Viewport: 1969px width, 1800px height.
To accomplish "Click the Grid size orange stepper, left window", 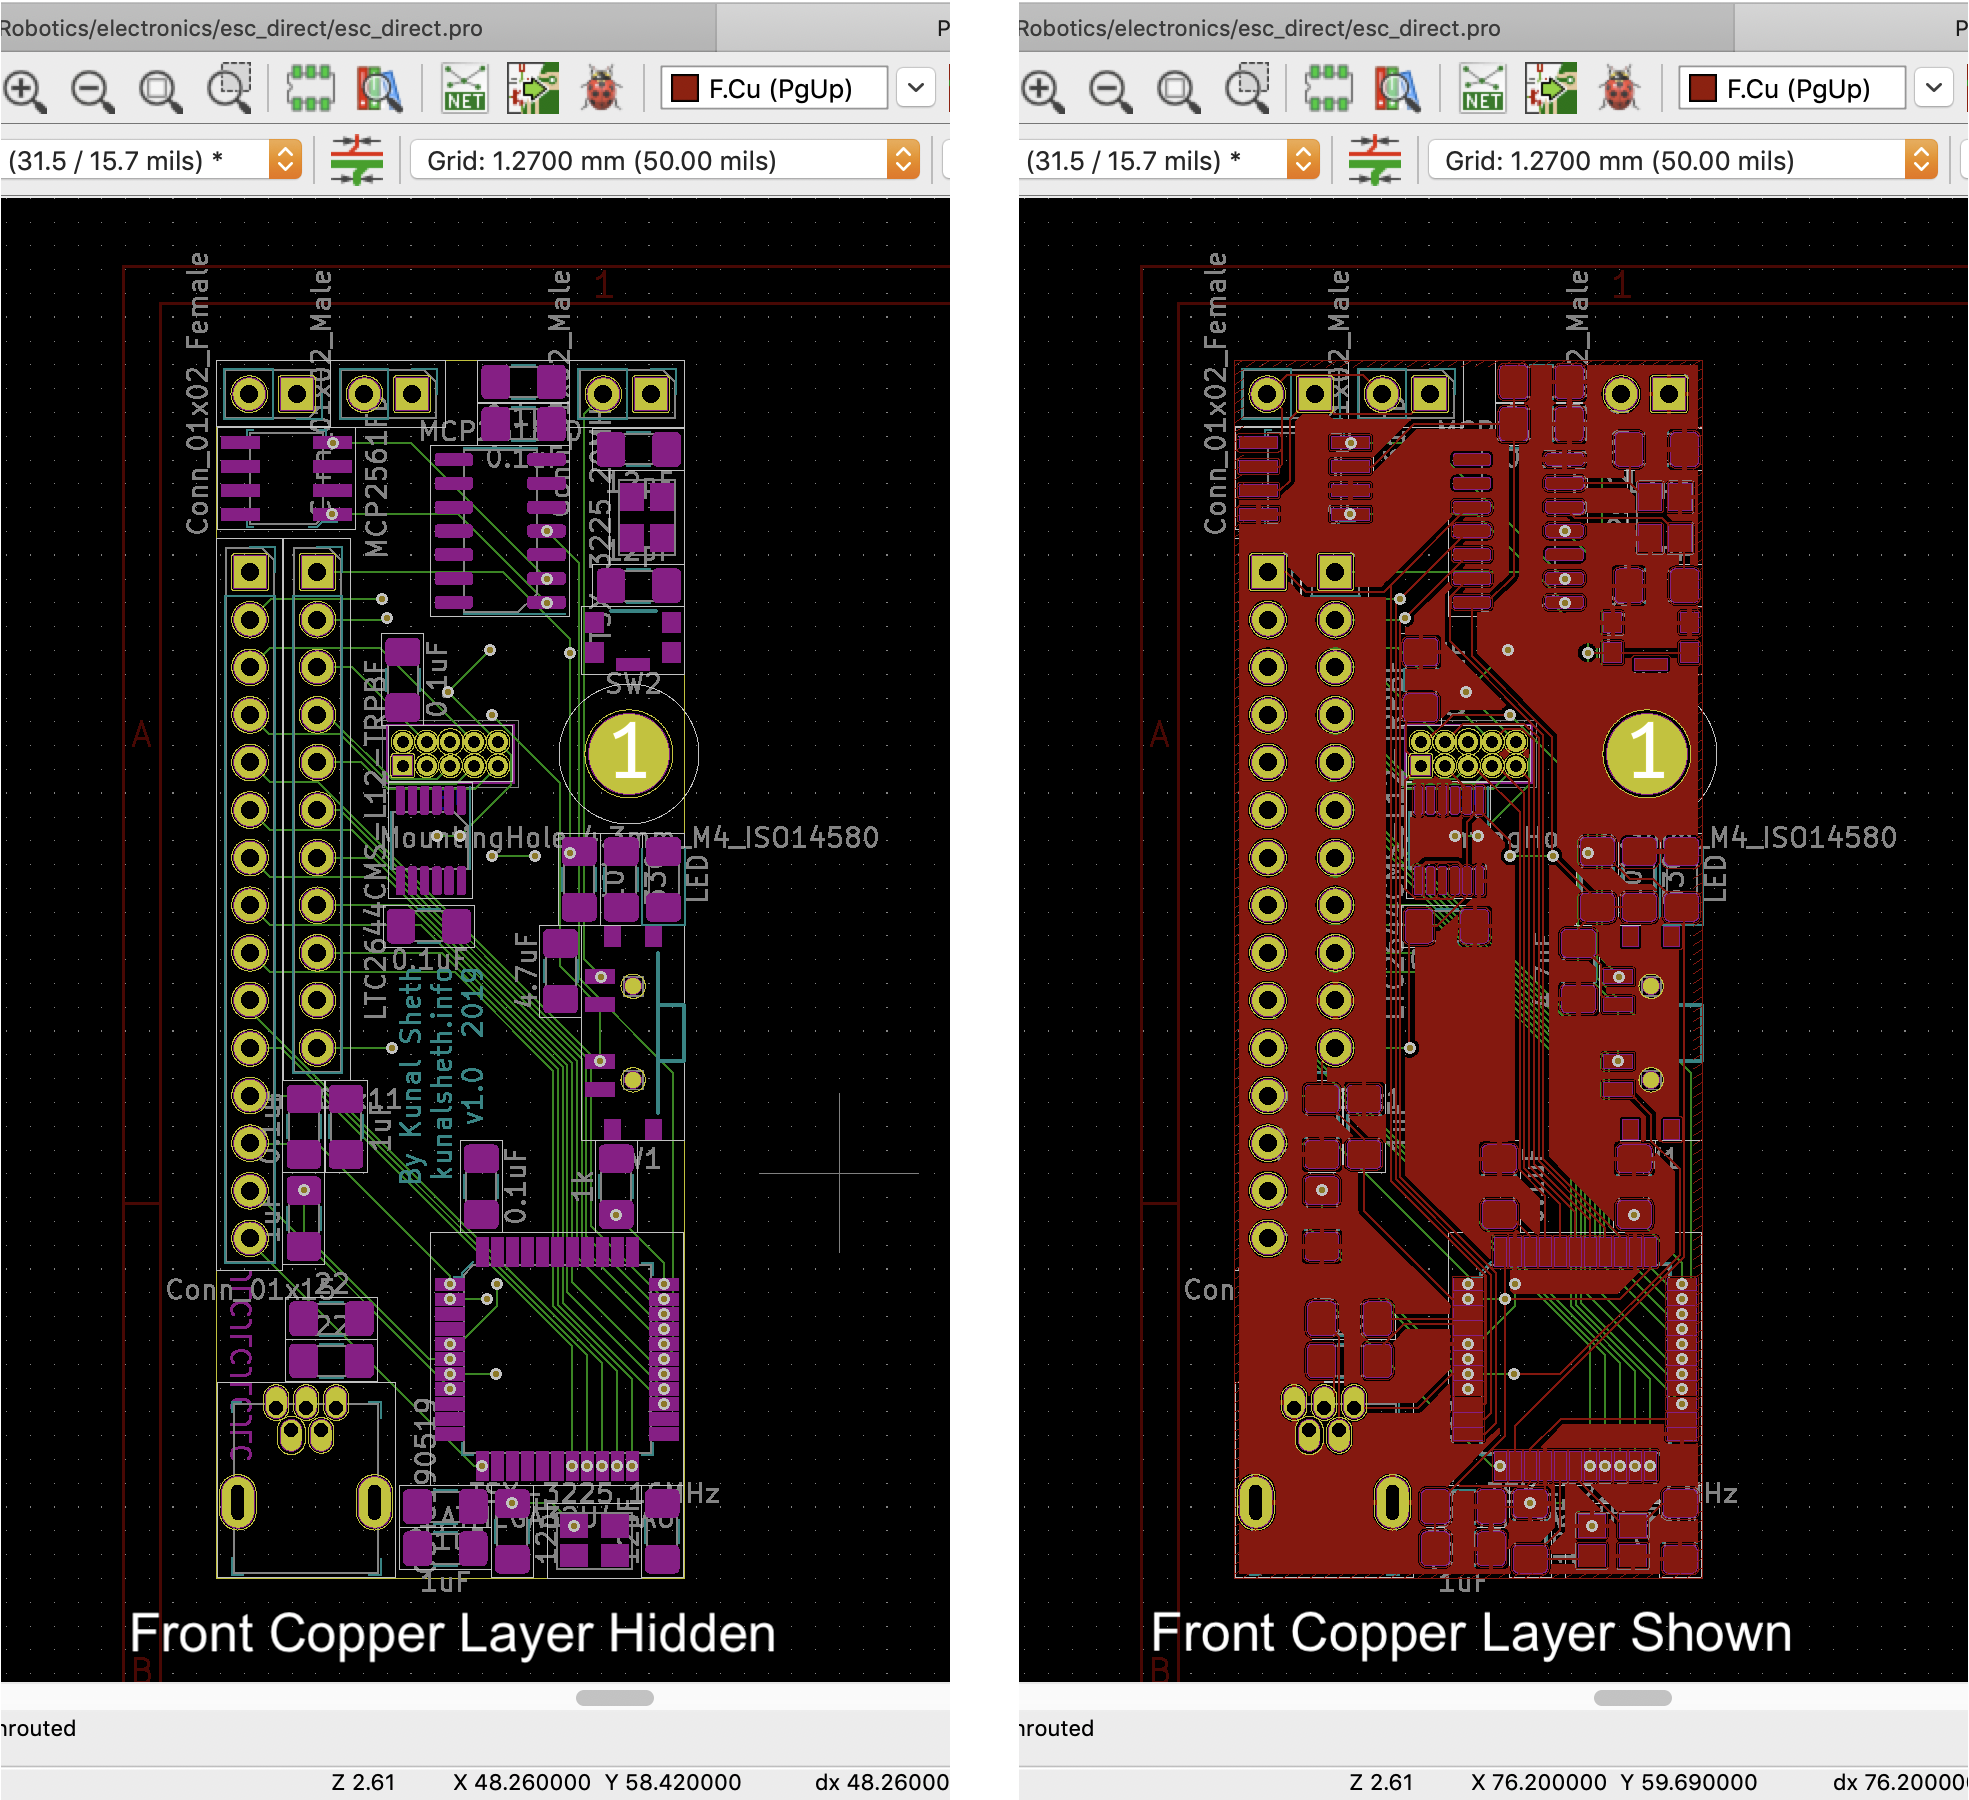I will pos(903,160).
